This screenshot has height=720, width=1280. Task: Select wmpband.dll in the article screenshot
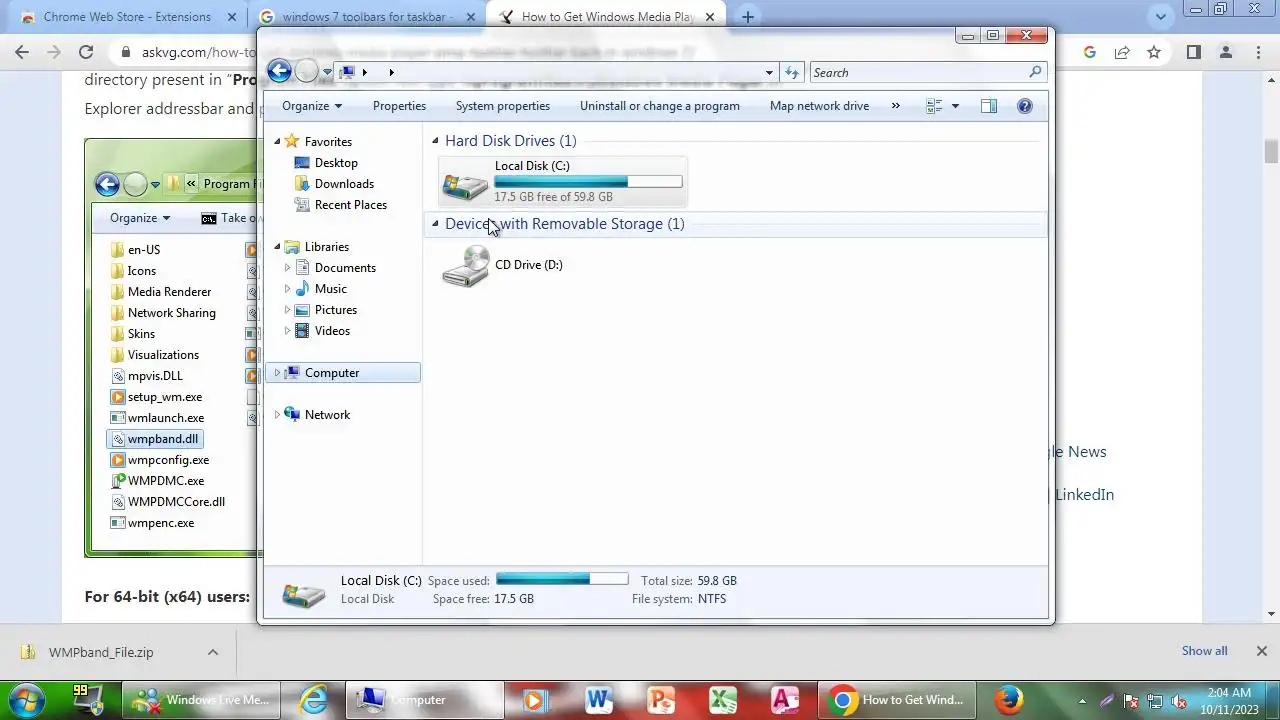point(154,439)
